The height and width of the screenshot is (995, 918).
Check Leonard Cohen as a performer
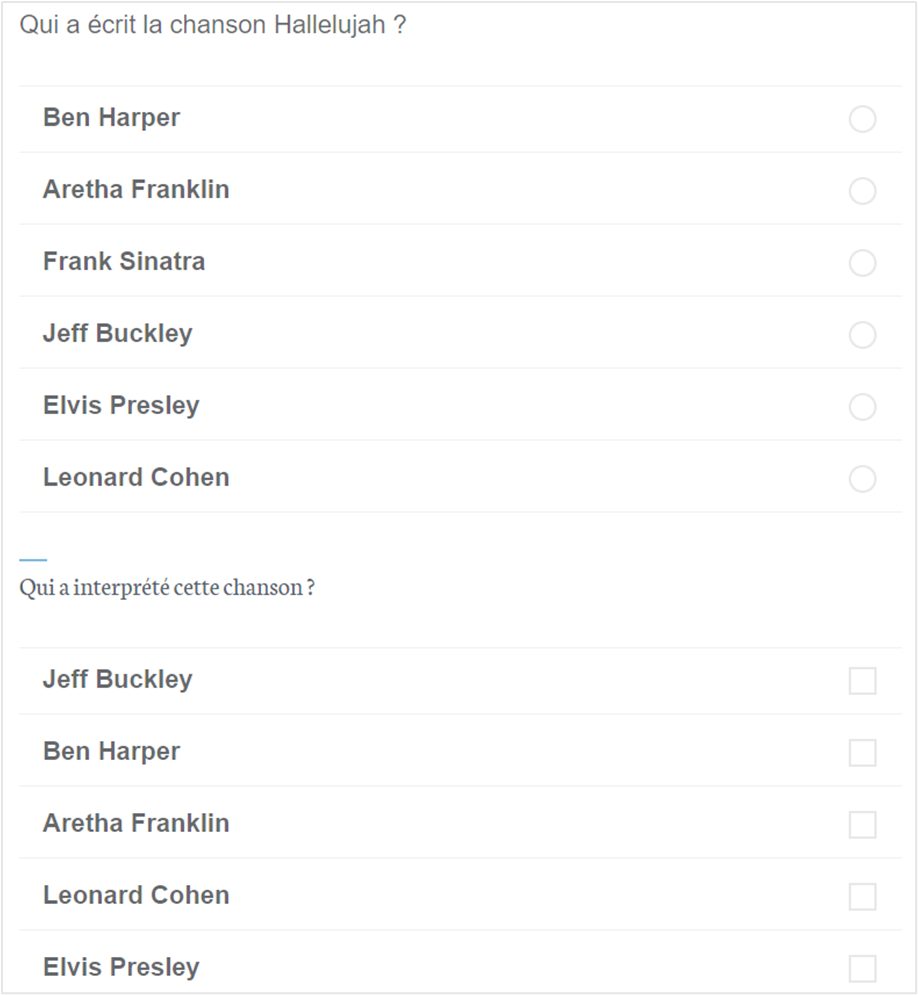pyautogui.click(x=862, y=897)
